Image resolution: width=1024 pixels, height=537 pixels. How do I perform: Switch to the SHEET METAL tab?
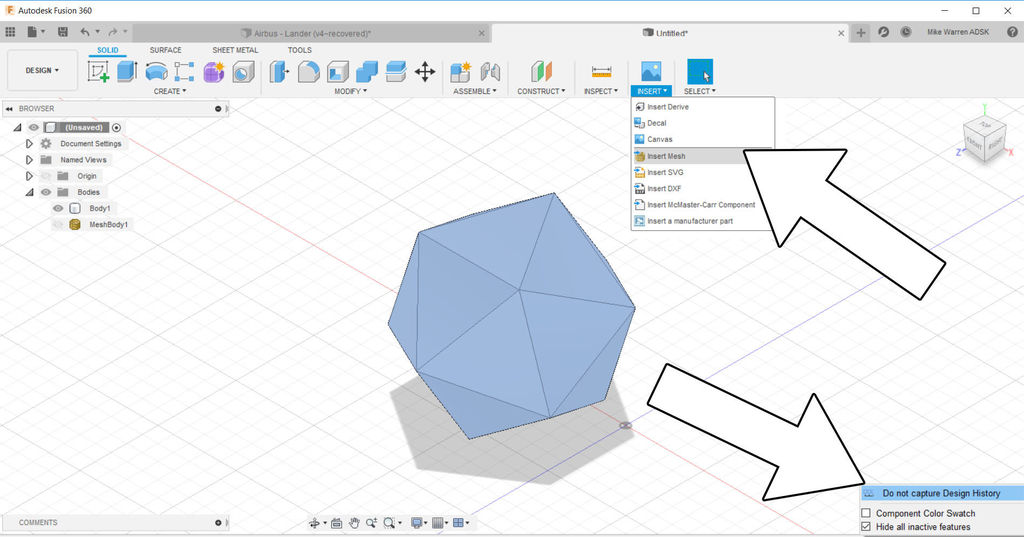pos(235,50)
